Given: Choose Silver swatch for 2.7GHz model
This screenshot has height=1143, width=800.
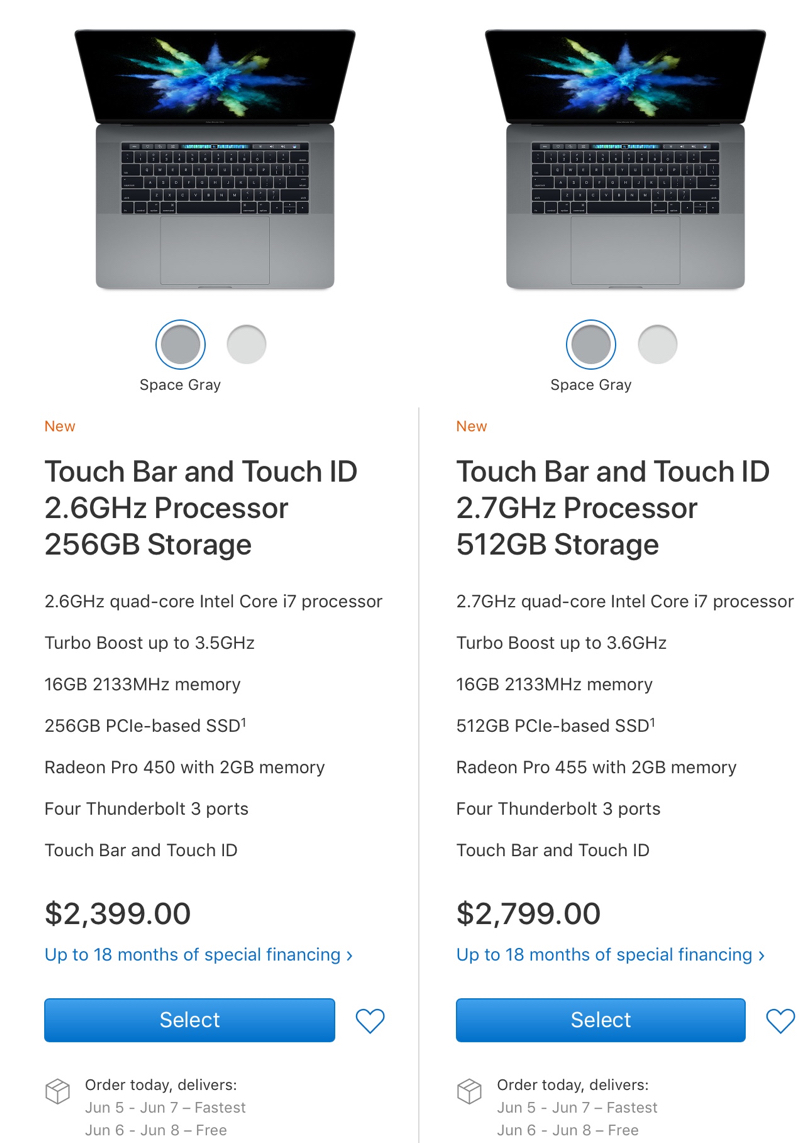Looking at the screenshot, I should pyautogui.click(x=658, y=344).
